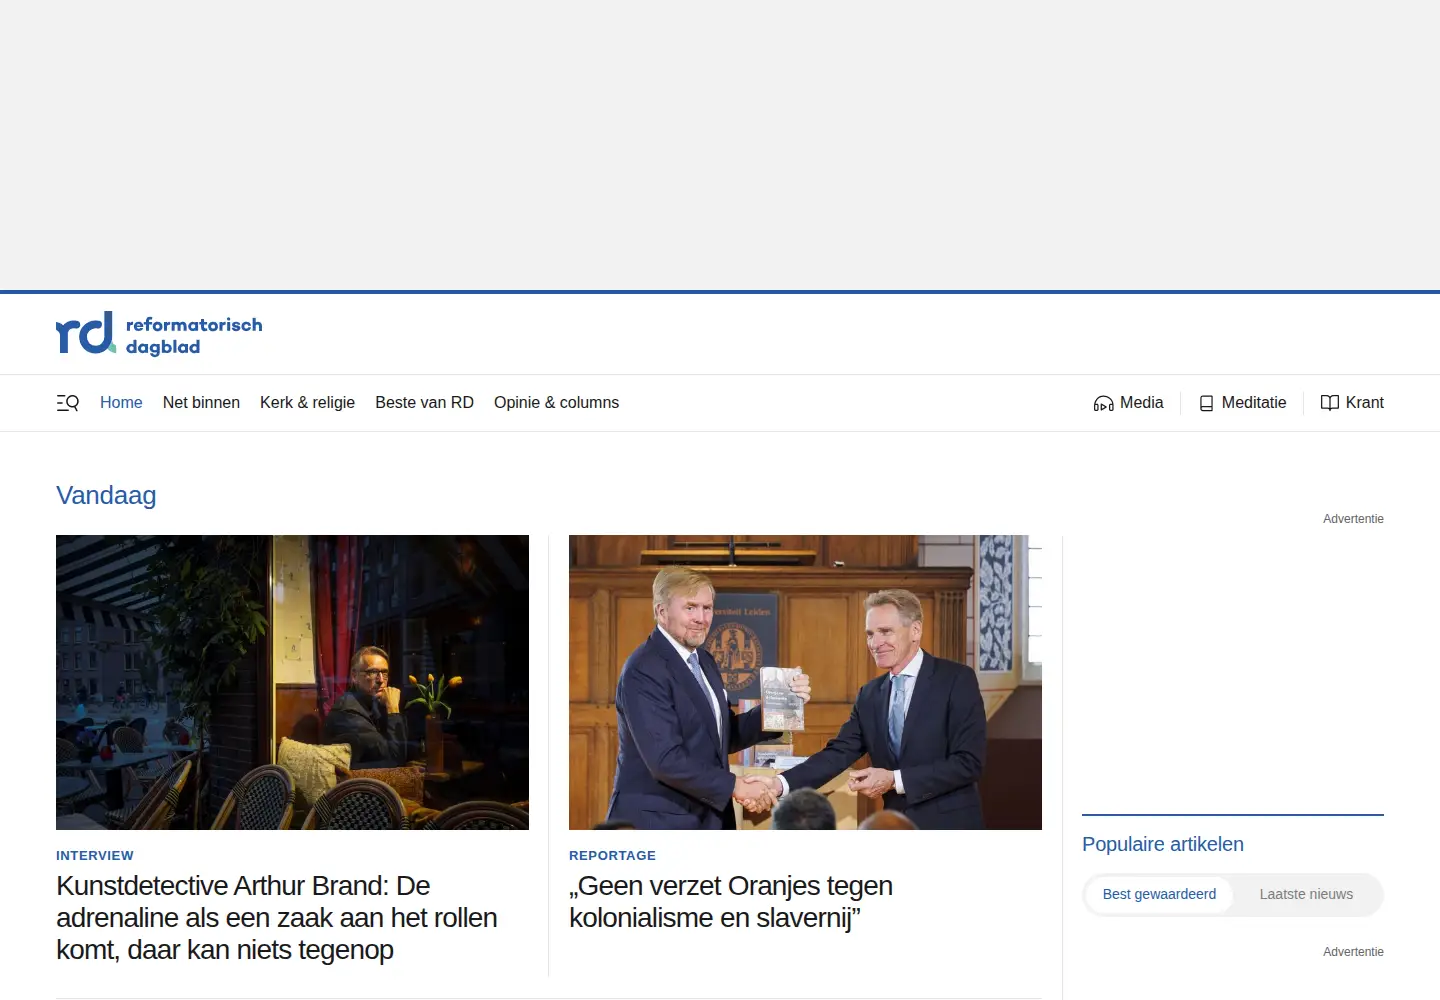Click the INTERVIEW category label
The width and height of the screenshot is (1440, 1000).
[x=95, y=856]
